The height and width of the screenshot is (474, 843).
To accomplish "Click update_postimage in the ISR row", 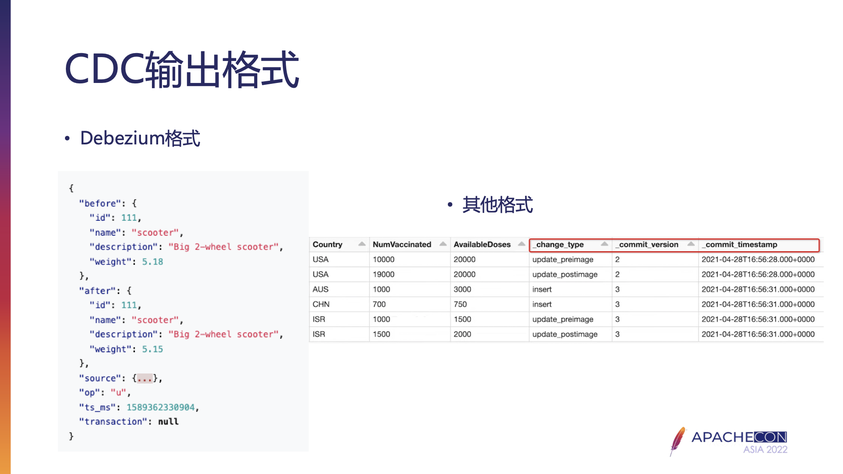I will (565, 335).
